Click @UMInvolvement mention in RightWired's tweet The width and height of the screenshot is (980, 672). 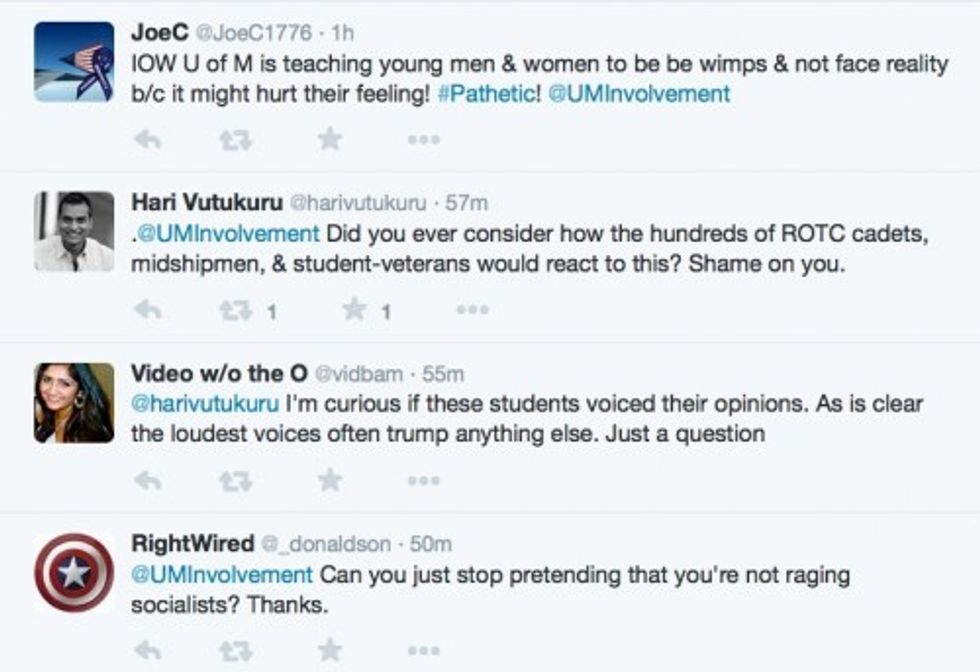[222, 575]
